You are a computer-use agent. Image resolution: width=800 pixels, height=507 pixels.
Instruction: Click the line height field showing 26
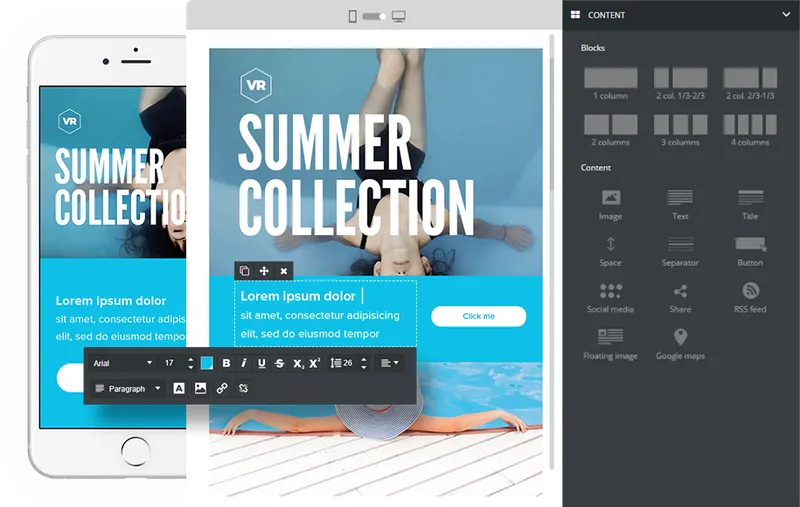348,363
